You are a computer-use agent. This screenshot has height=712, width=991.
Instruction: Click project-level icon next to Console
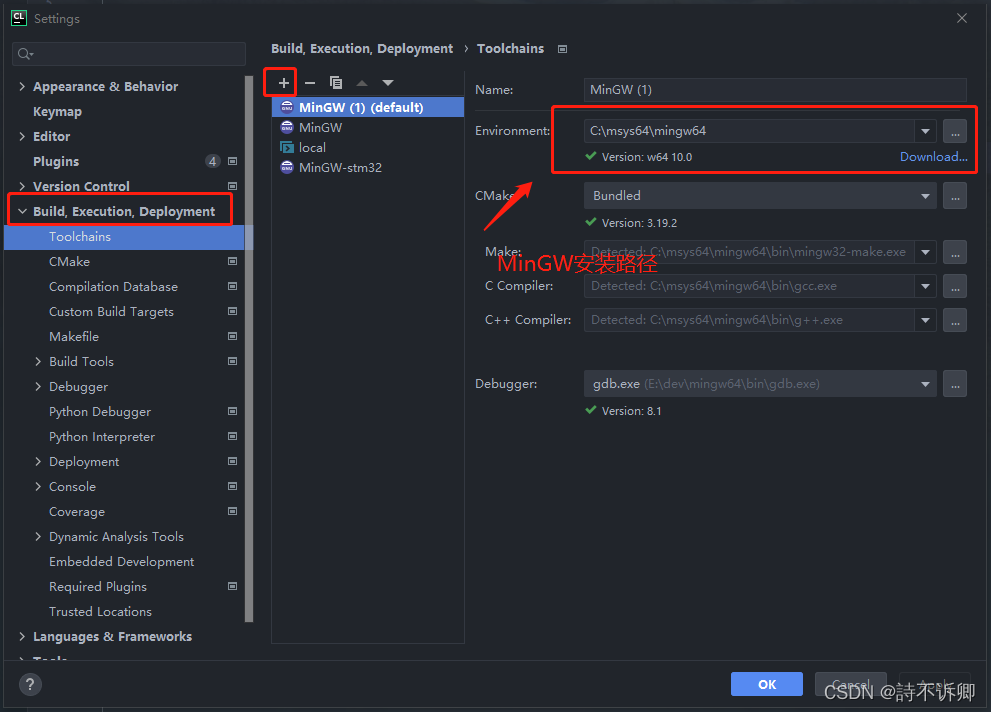click(233, 486)
